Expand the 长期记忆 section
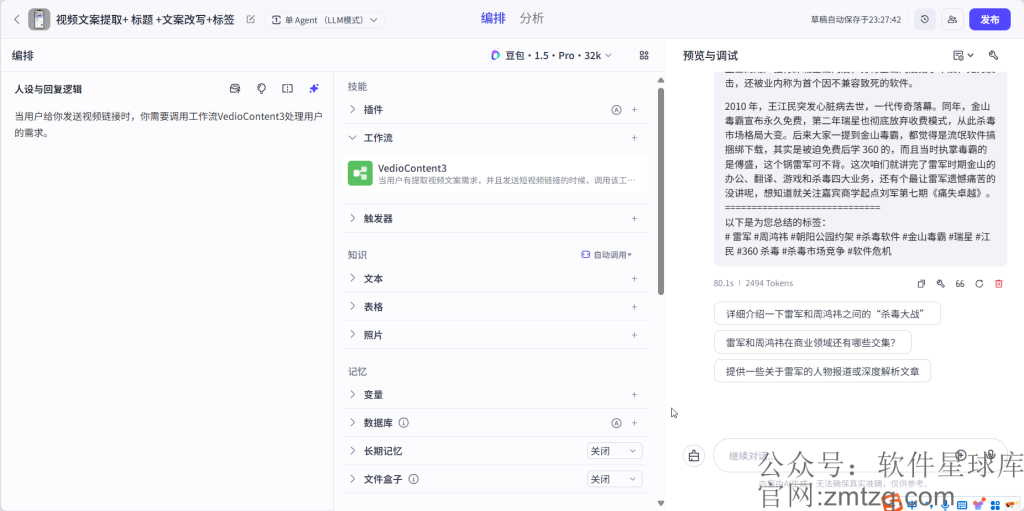 pyautogui.click(x=353, y=451)
